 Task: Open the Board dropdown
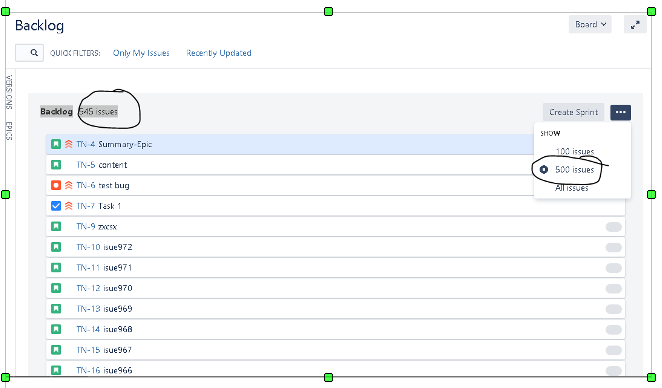pyautogui.click(x=590, y=24)
